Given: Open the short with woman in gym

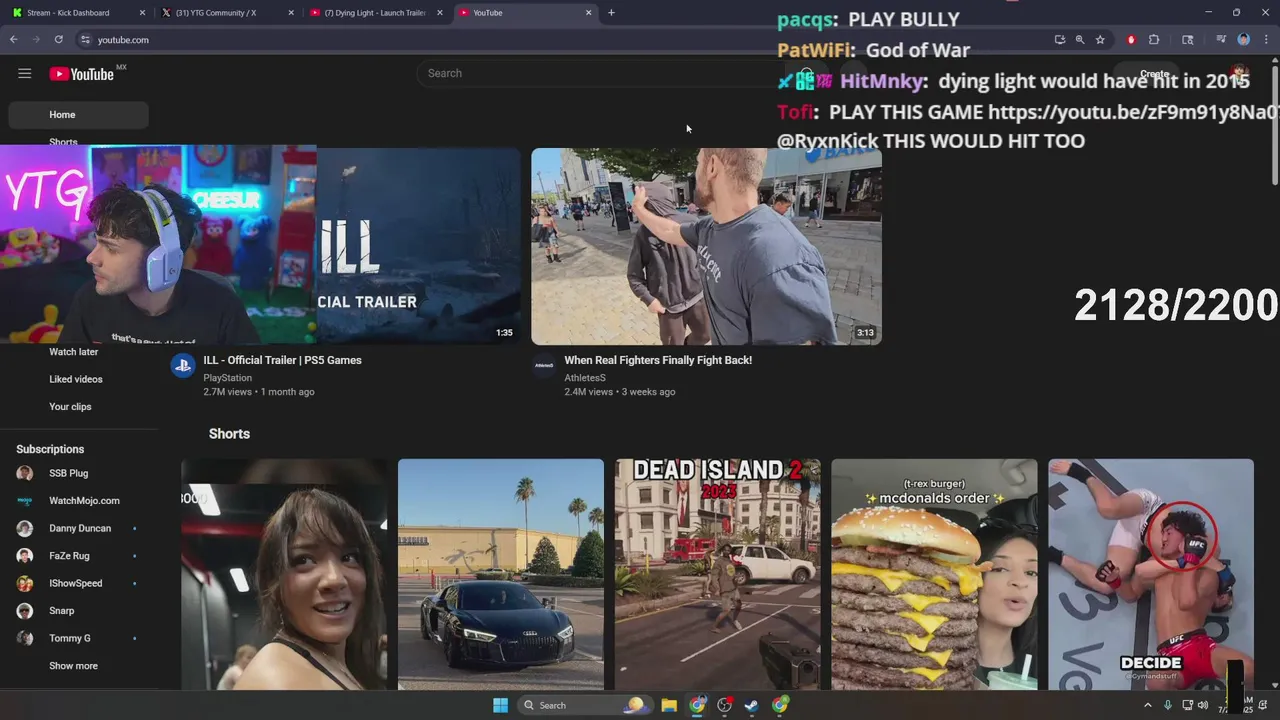Looking at the screenshot, I should (x=284, y=574).
